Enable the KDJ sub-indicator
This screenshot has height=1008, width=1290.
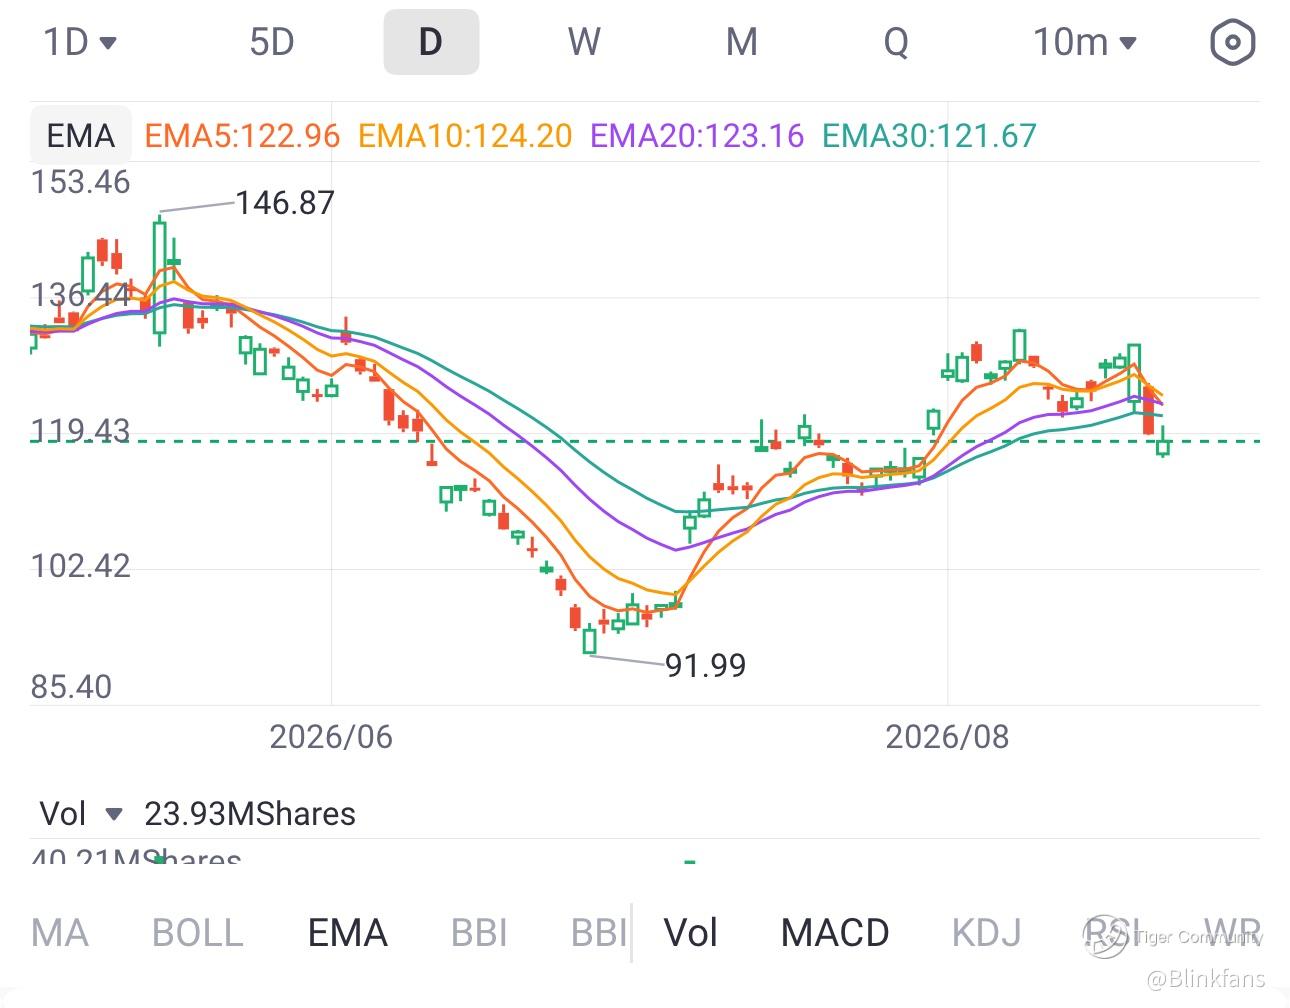coord(987,933)
